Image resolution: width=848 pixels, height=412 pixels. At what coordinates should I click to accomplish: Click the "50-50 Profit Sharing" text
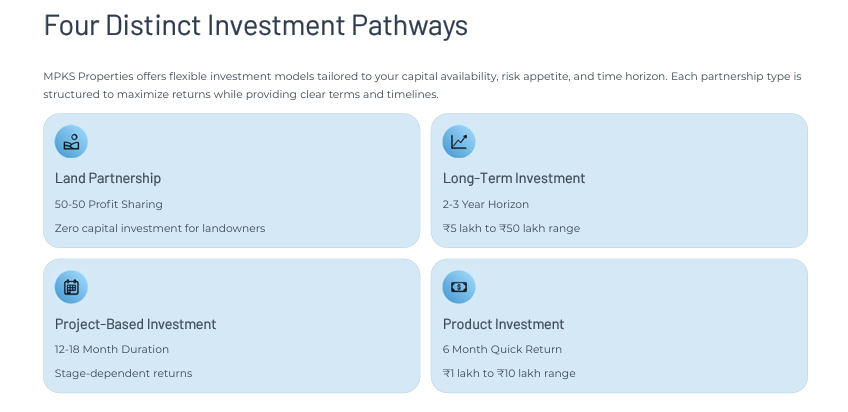click(109, 204)
